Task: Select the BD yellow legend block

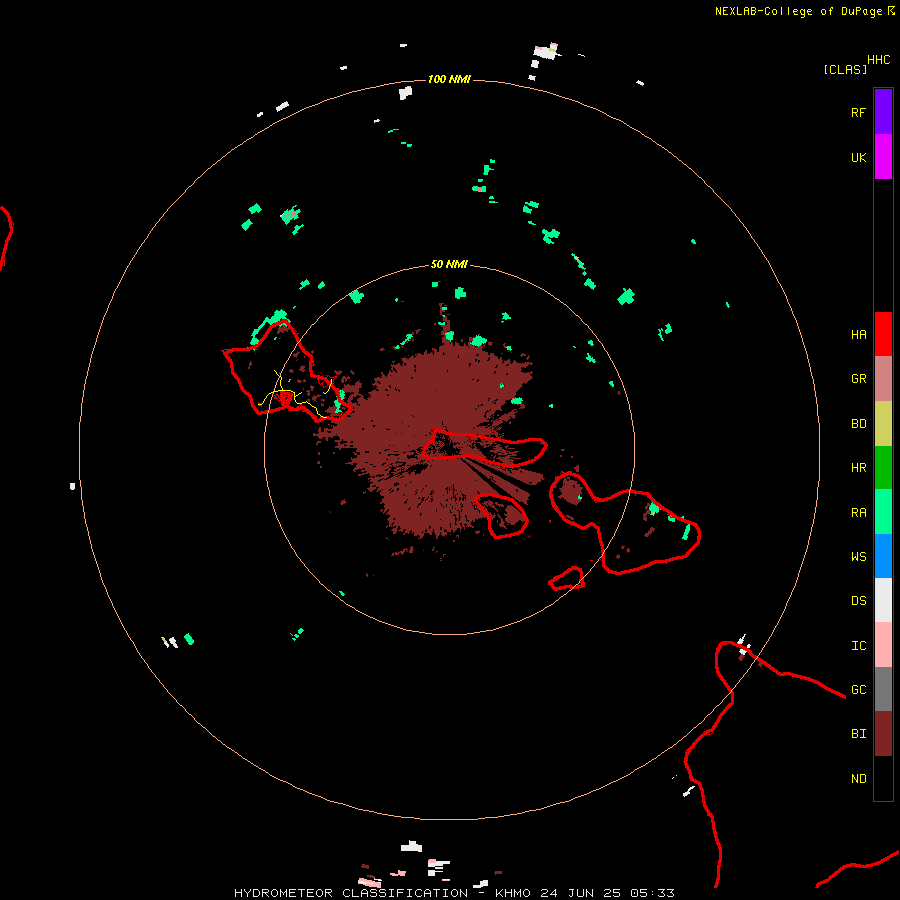Action: coord(883,424)
